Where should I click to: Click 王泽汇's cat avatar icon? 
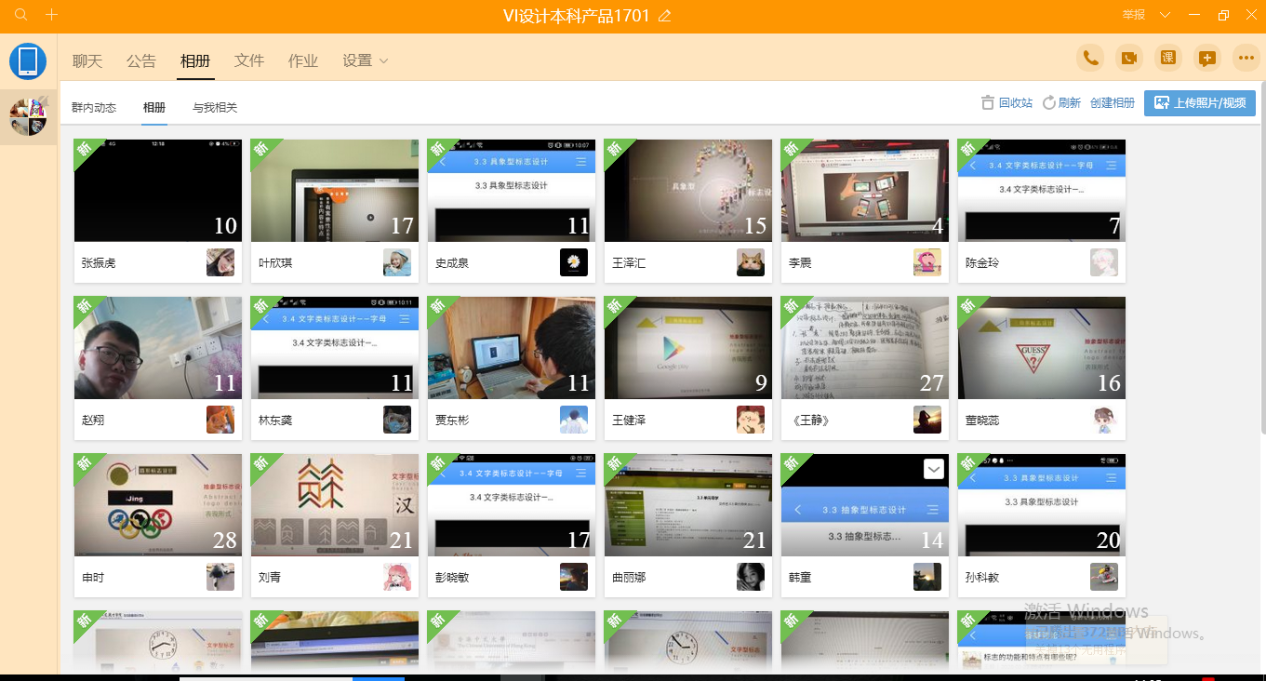[x=751, y=262]
